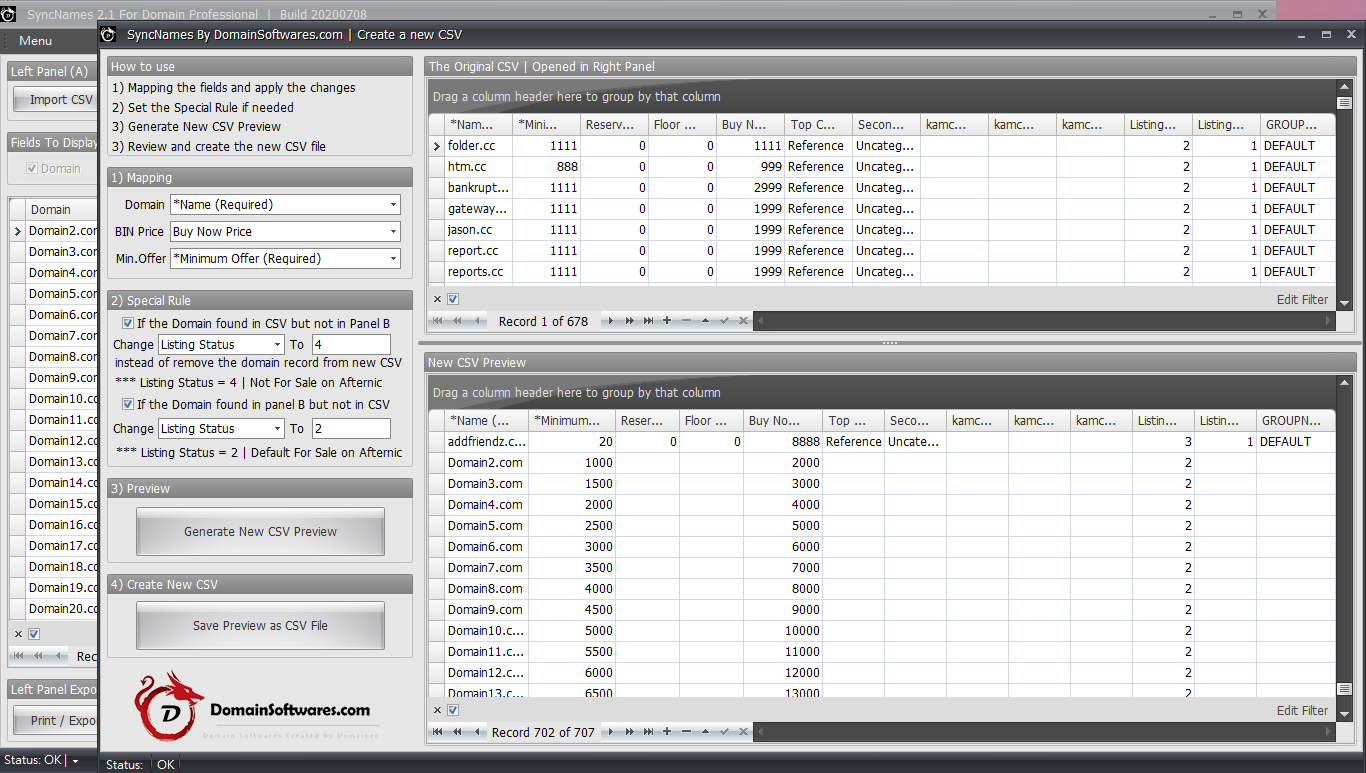Sort by Buy No... column header in New CSV Preview
The height and width of the screenshot is (773, 1366).
(783, 421)
